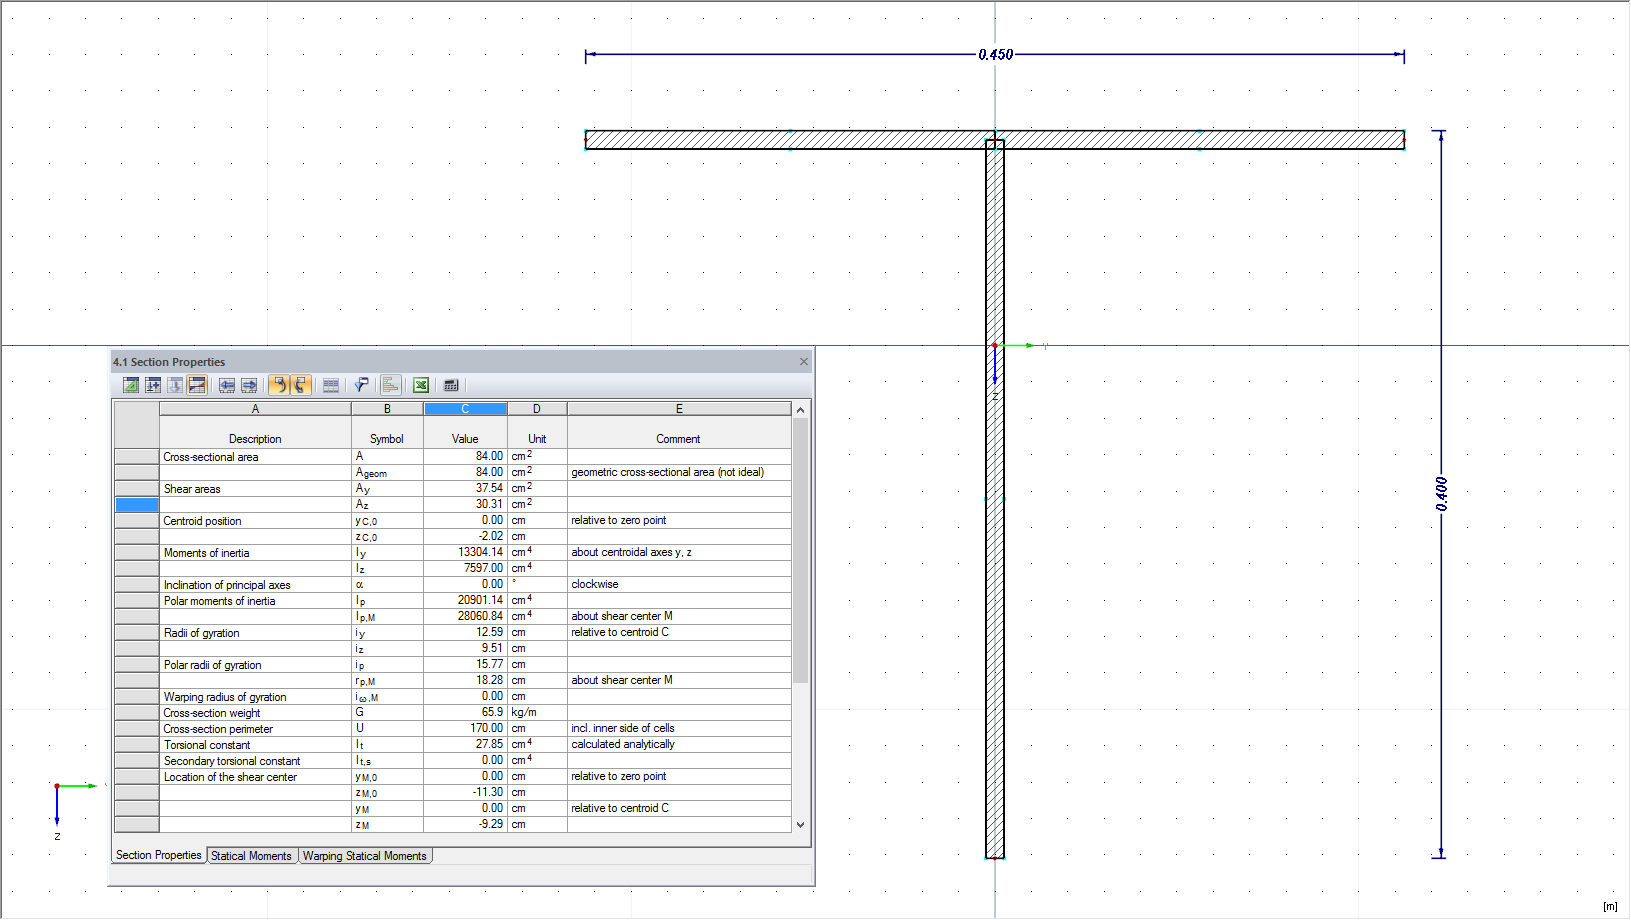The height and width of the screenshot is (920, 1631).
Task: Open the filter funnel tool
Action: pyautogui.click(x=361, y=385)
